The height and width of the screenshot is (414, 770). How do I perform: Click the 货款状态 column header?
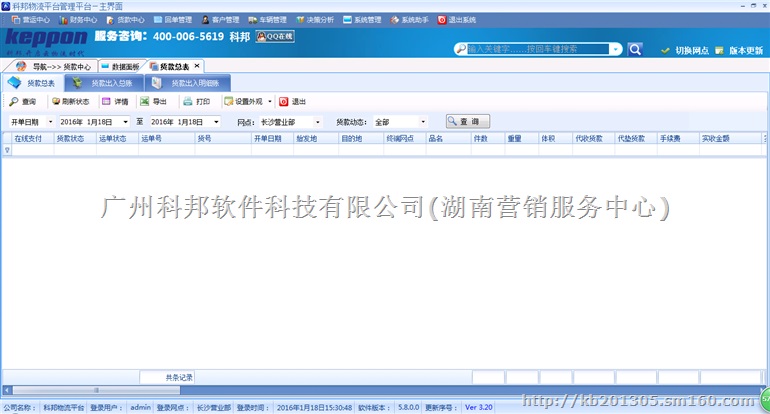click(75, 138)
